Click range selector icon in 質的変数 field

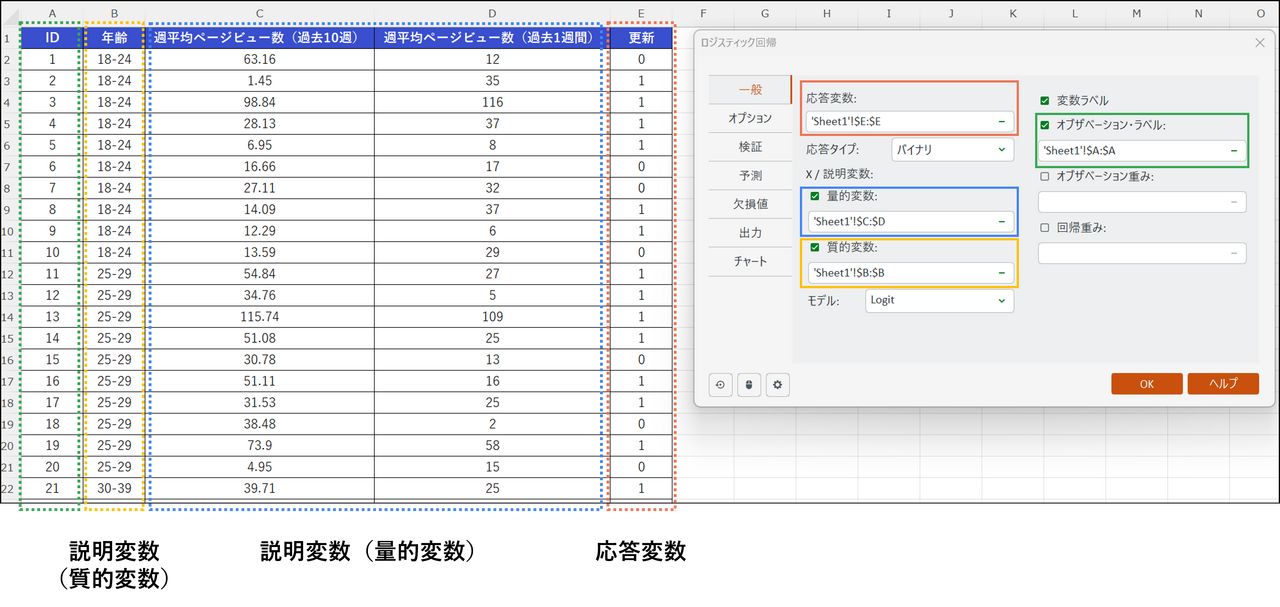1001,272
